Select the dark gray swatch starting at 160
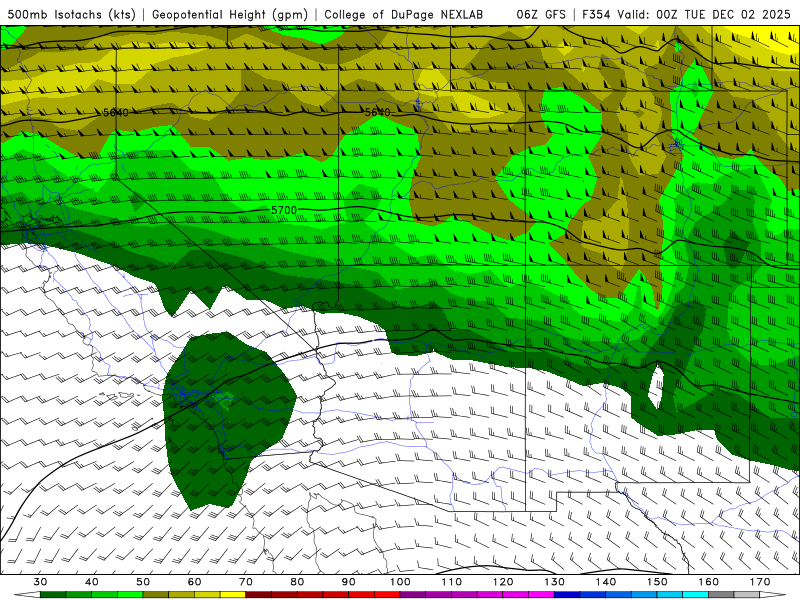The image size is (800, 600). coord(721,595)
